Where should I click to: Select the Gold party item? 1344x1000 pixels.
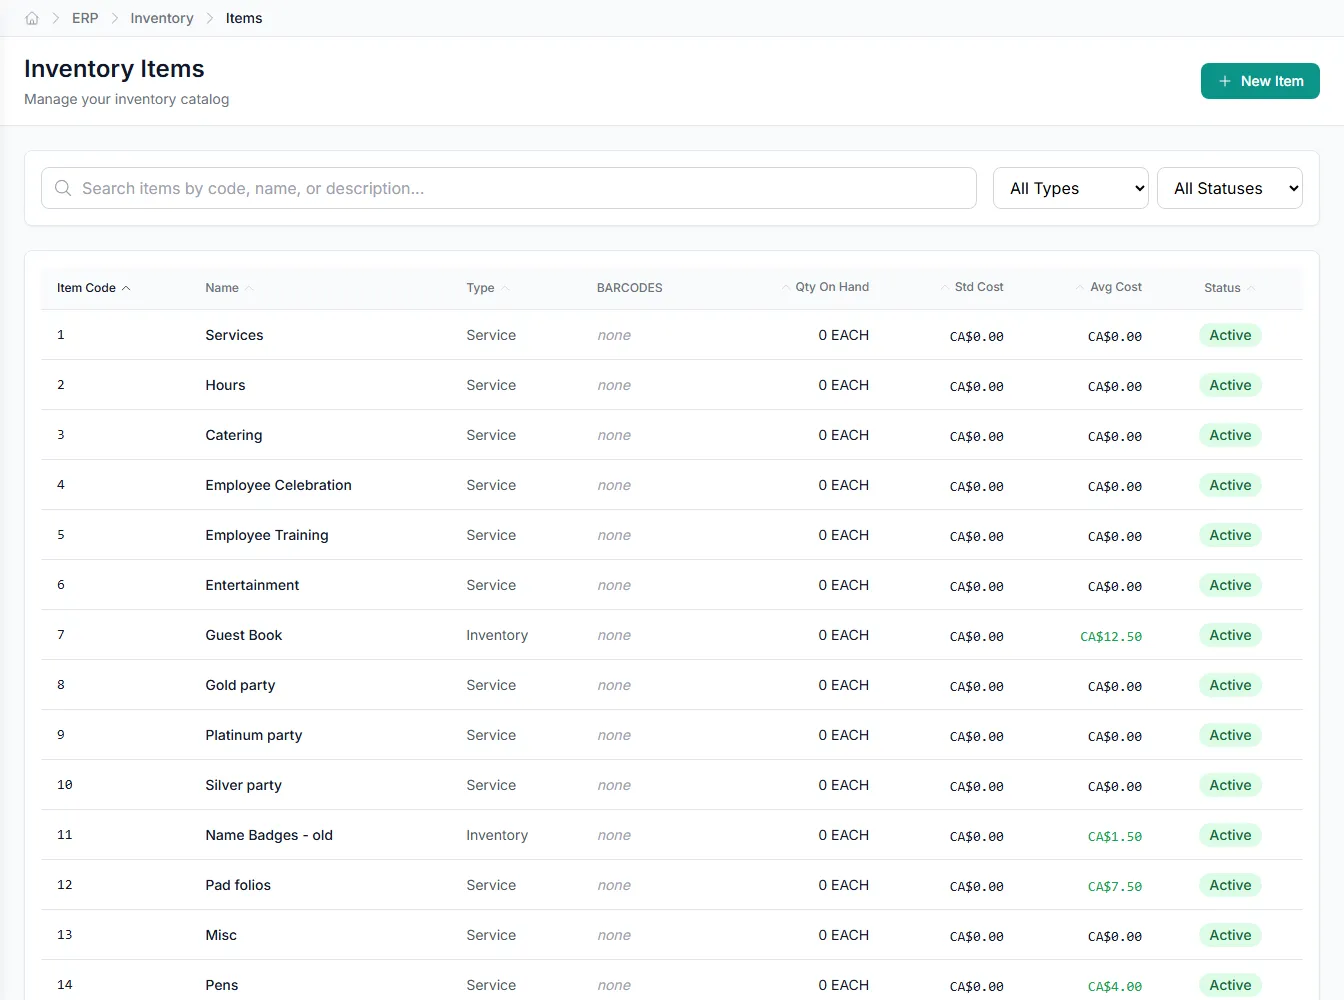[x=240, y=685]
